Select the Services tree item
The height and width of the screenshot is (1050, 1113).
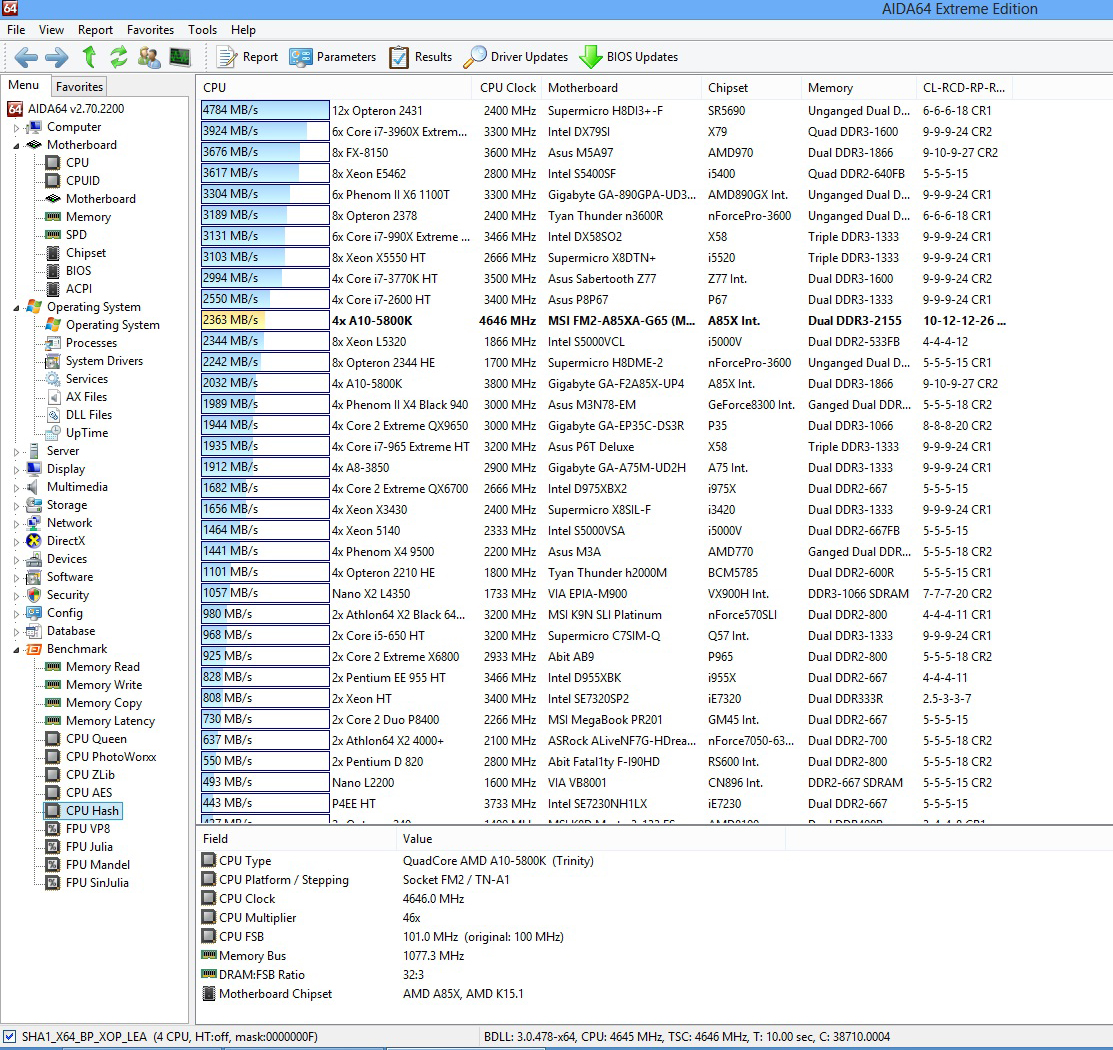[x=87, y=378]
